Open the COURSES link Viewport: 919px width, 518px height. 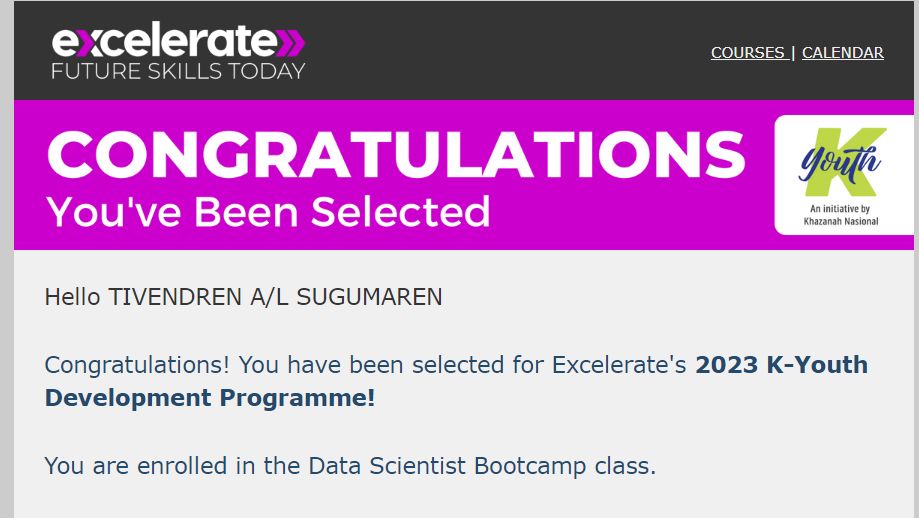click(747, 53)
